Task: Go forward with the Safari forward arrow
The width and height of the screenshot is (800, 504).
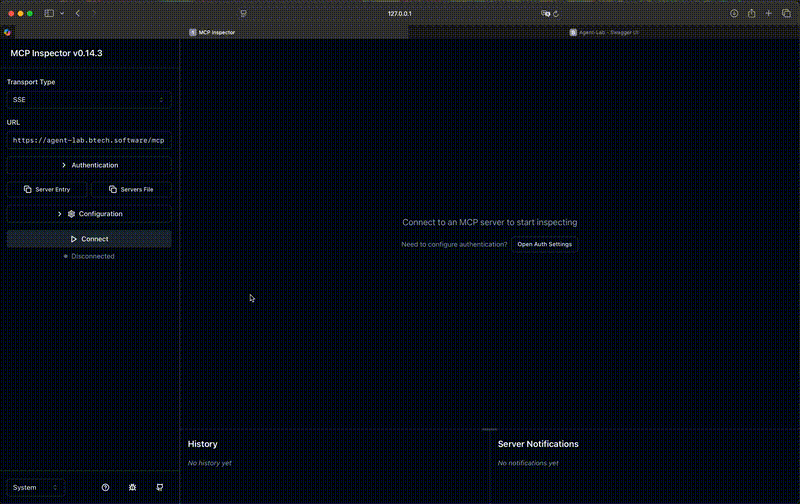Action: (x=93, y=13)
